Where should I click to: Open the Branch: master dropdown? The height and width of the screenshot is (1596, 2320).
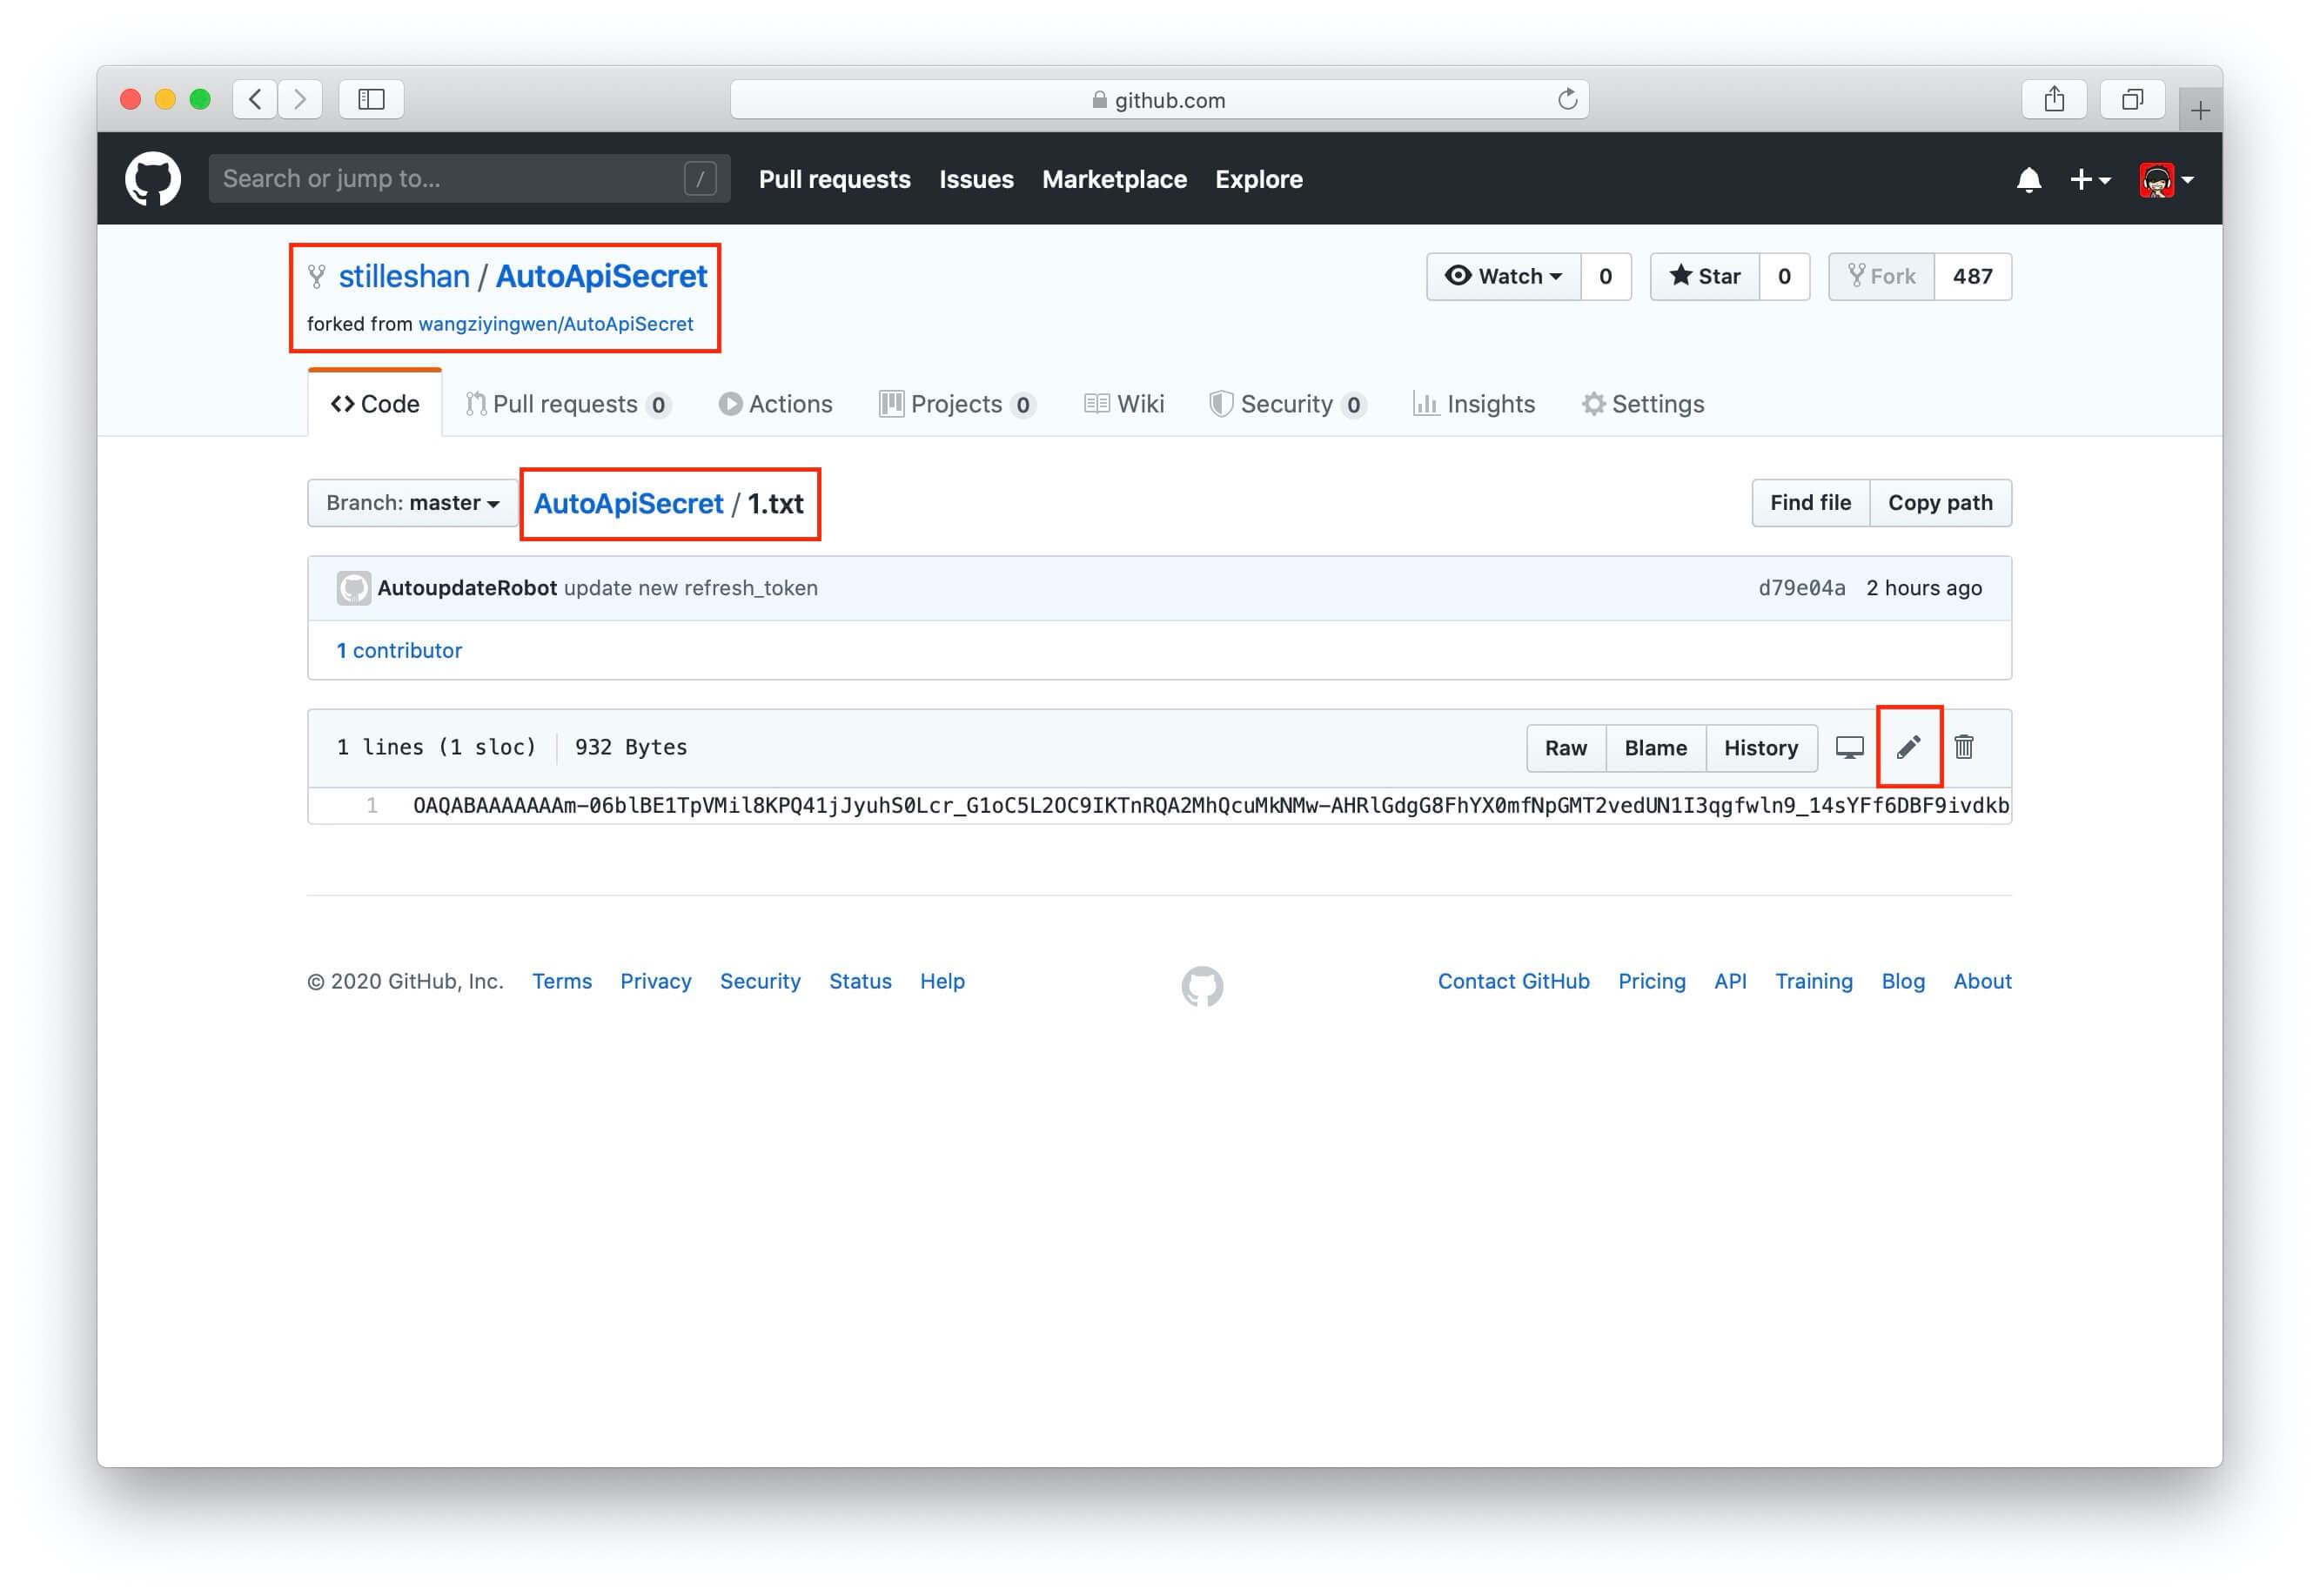coord(413,503)
